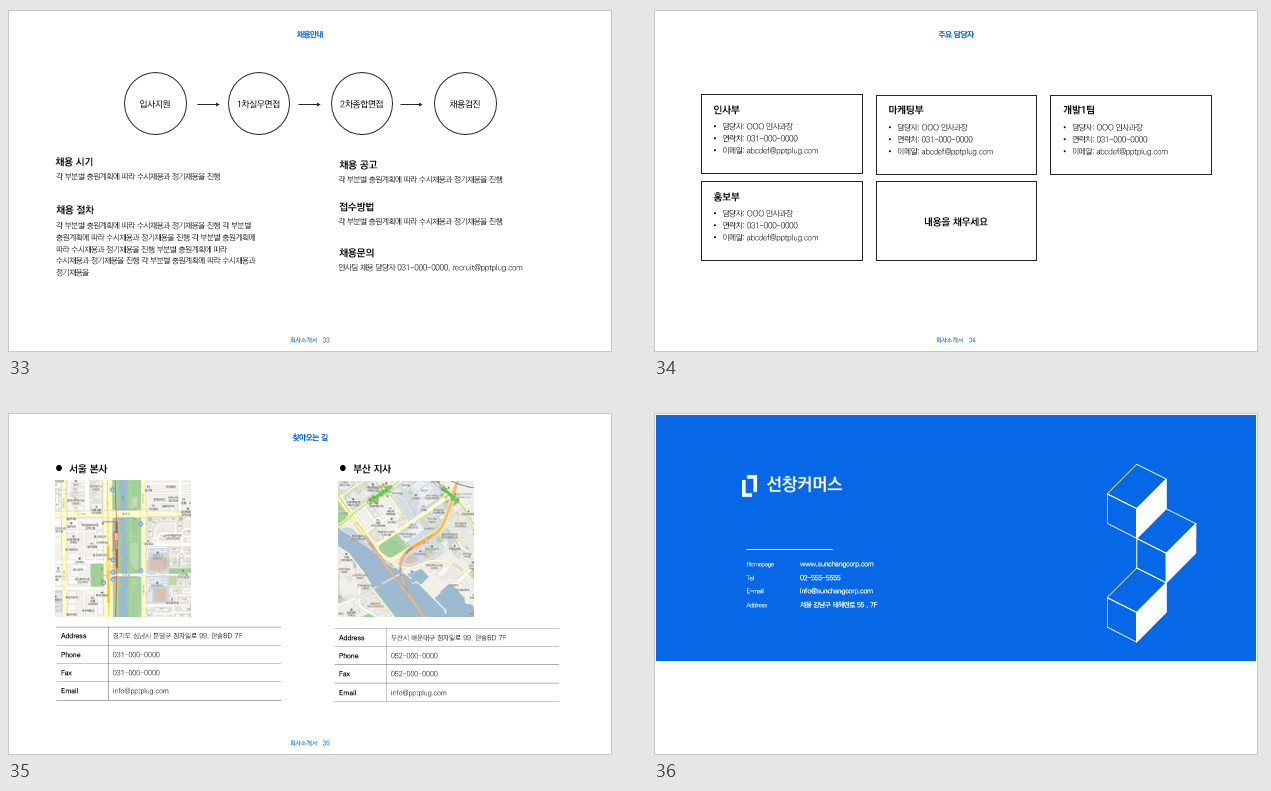1271x791 pixels.
Task: Select the blue 선창커머스 closing slide 36
Action: coord(956,584)
